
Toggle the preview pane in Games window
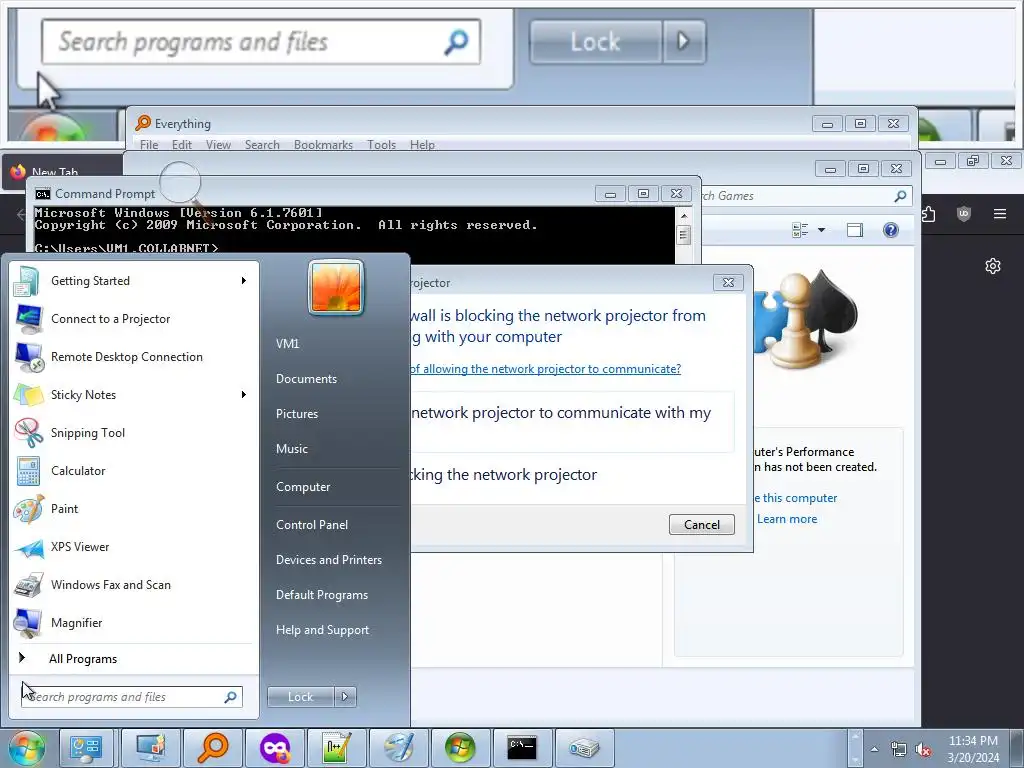point(855,230)
